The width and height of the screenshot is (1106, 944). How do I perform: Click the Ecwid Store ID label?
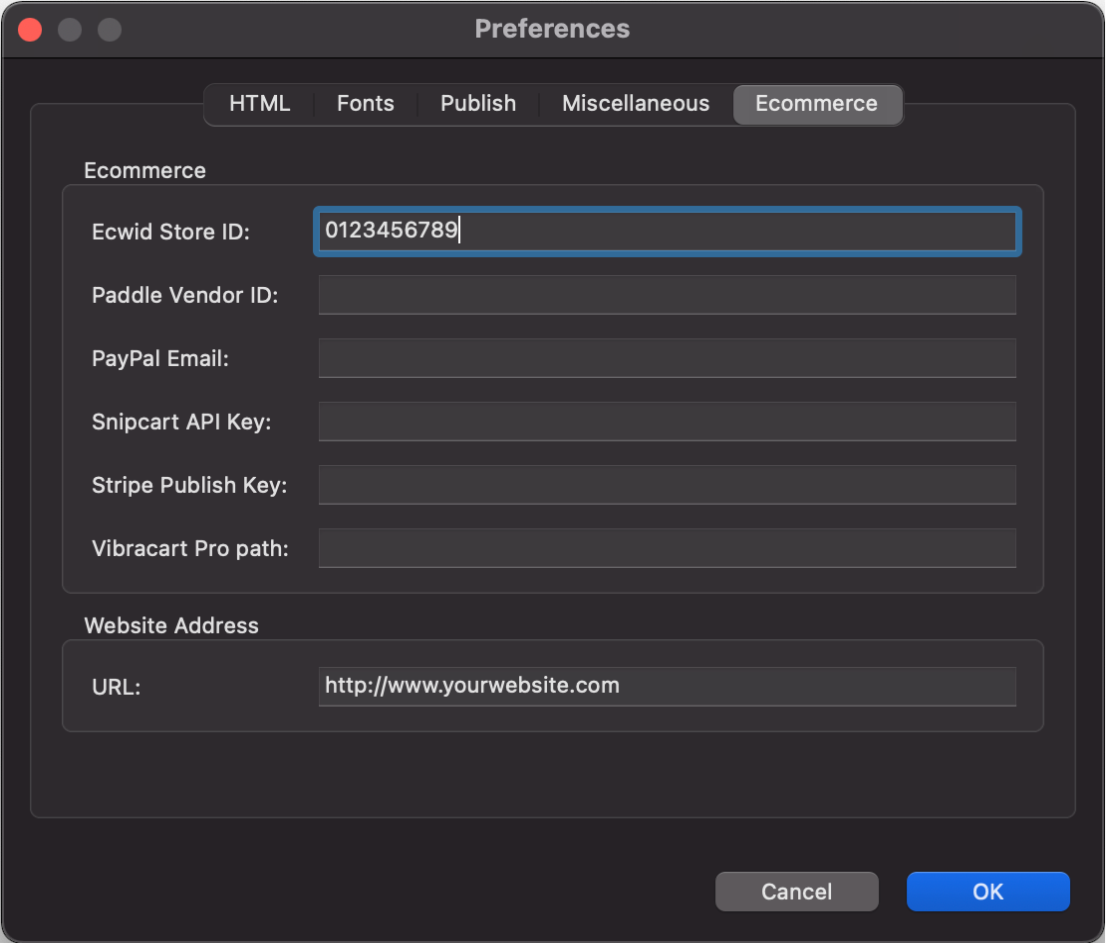click(x=171, y=232)
